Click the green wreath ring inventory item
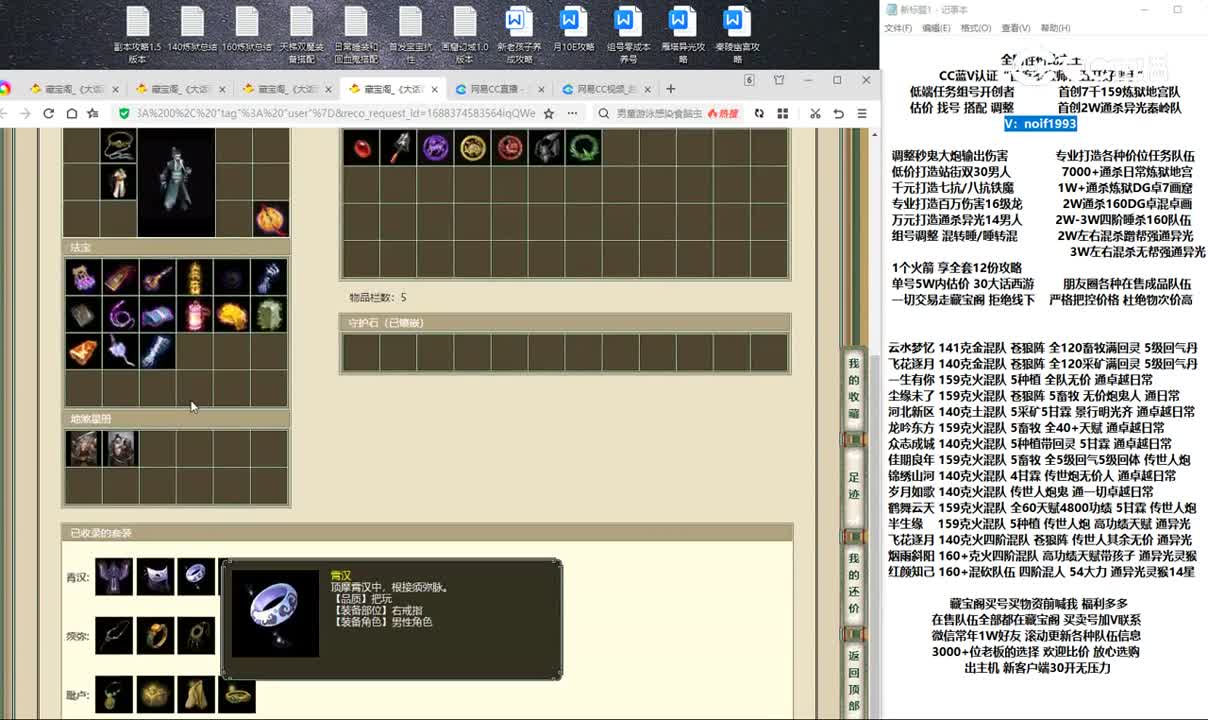Viewport: 1208px width, 720px height. click(x=583, y=148)
